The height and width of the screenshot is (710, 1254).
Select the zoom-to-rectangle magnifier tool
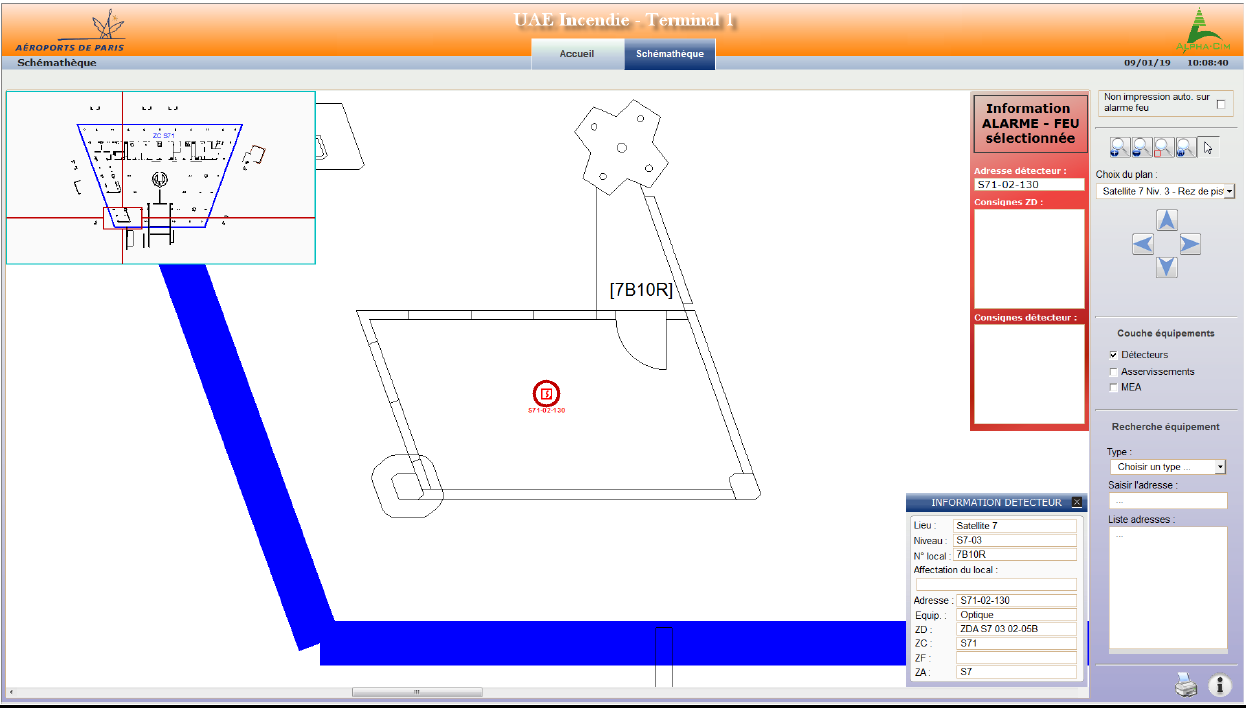coord(1164,148)
